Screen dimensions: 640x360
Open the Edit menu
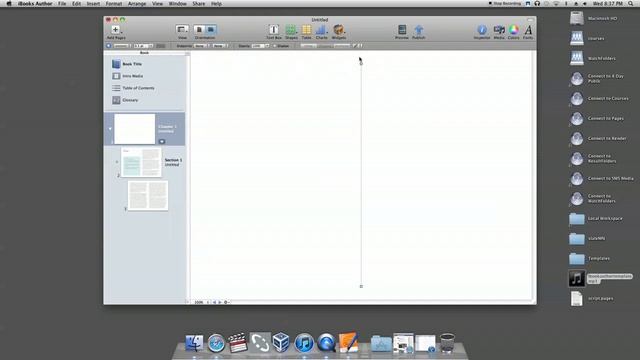[76, 4]
